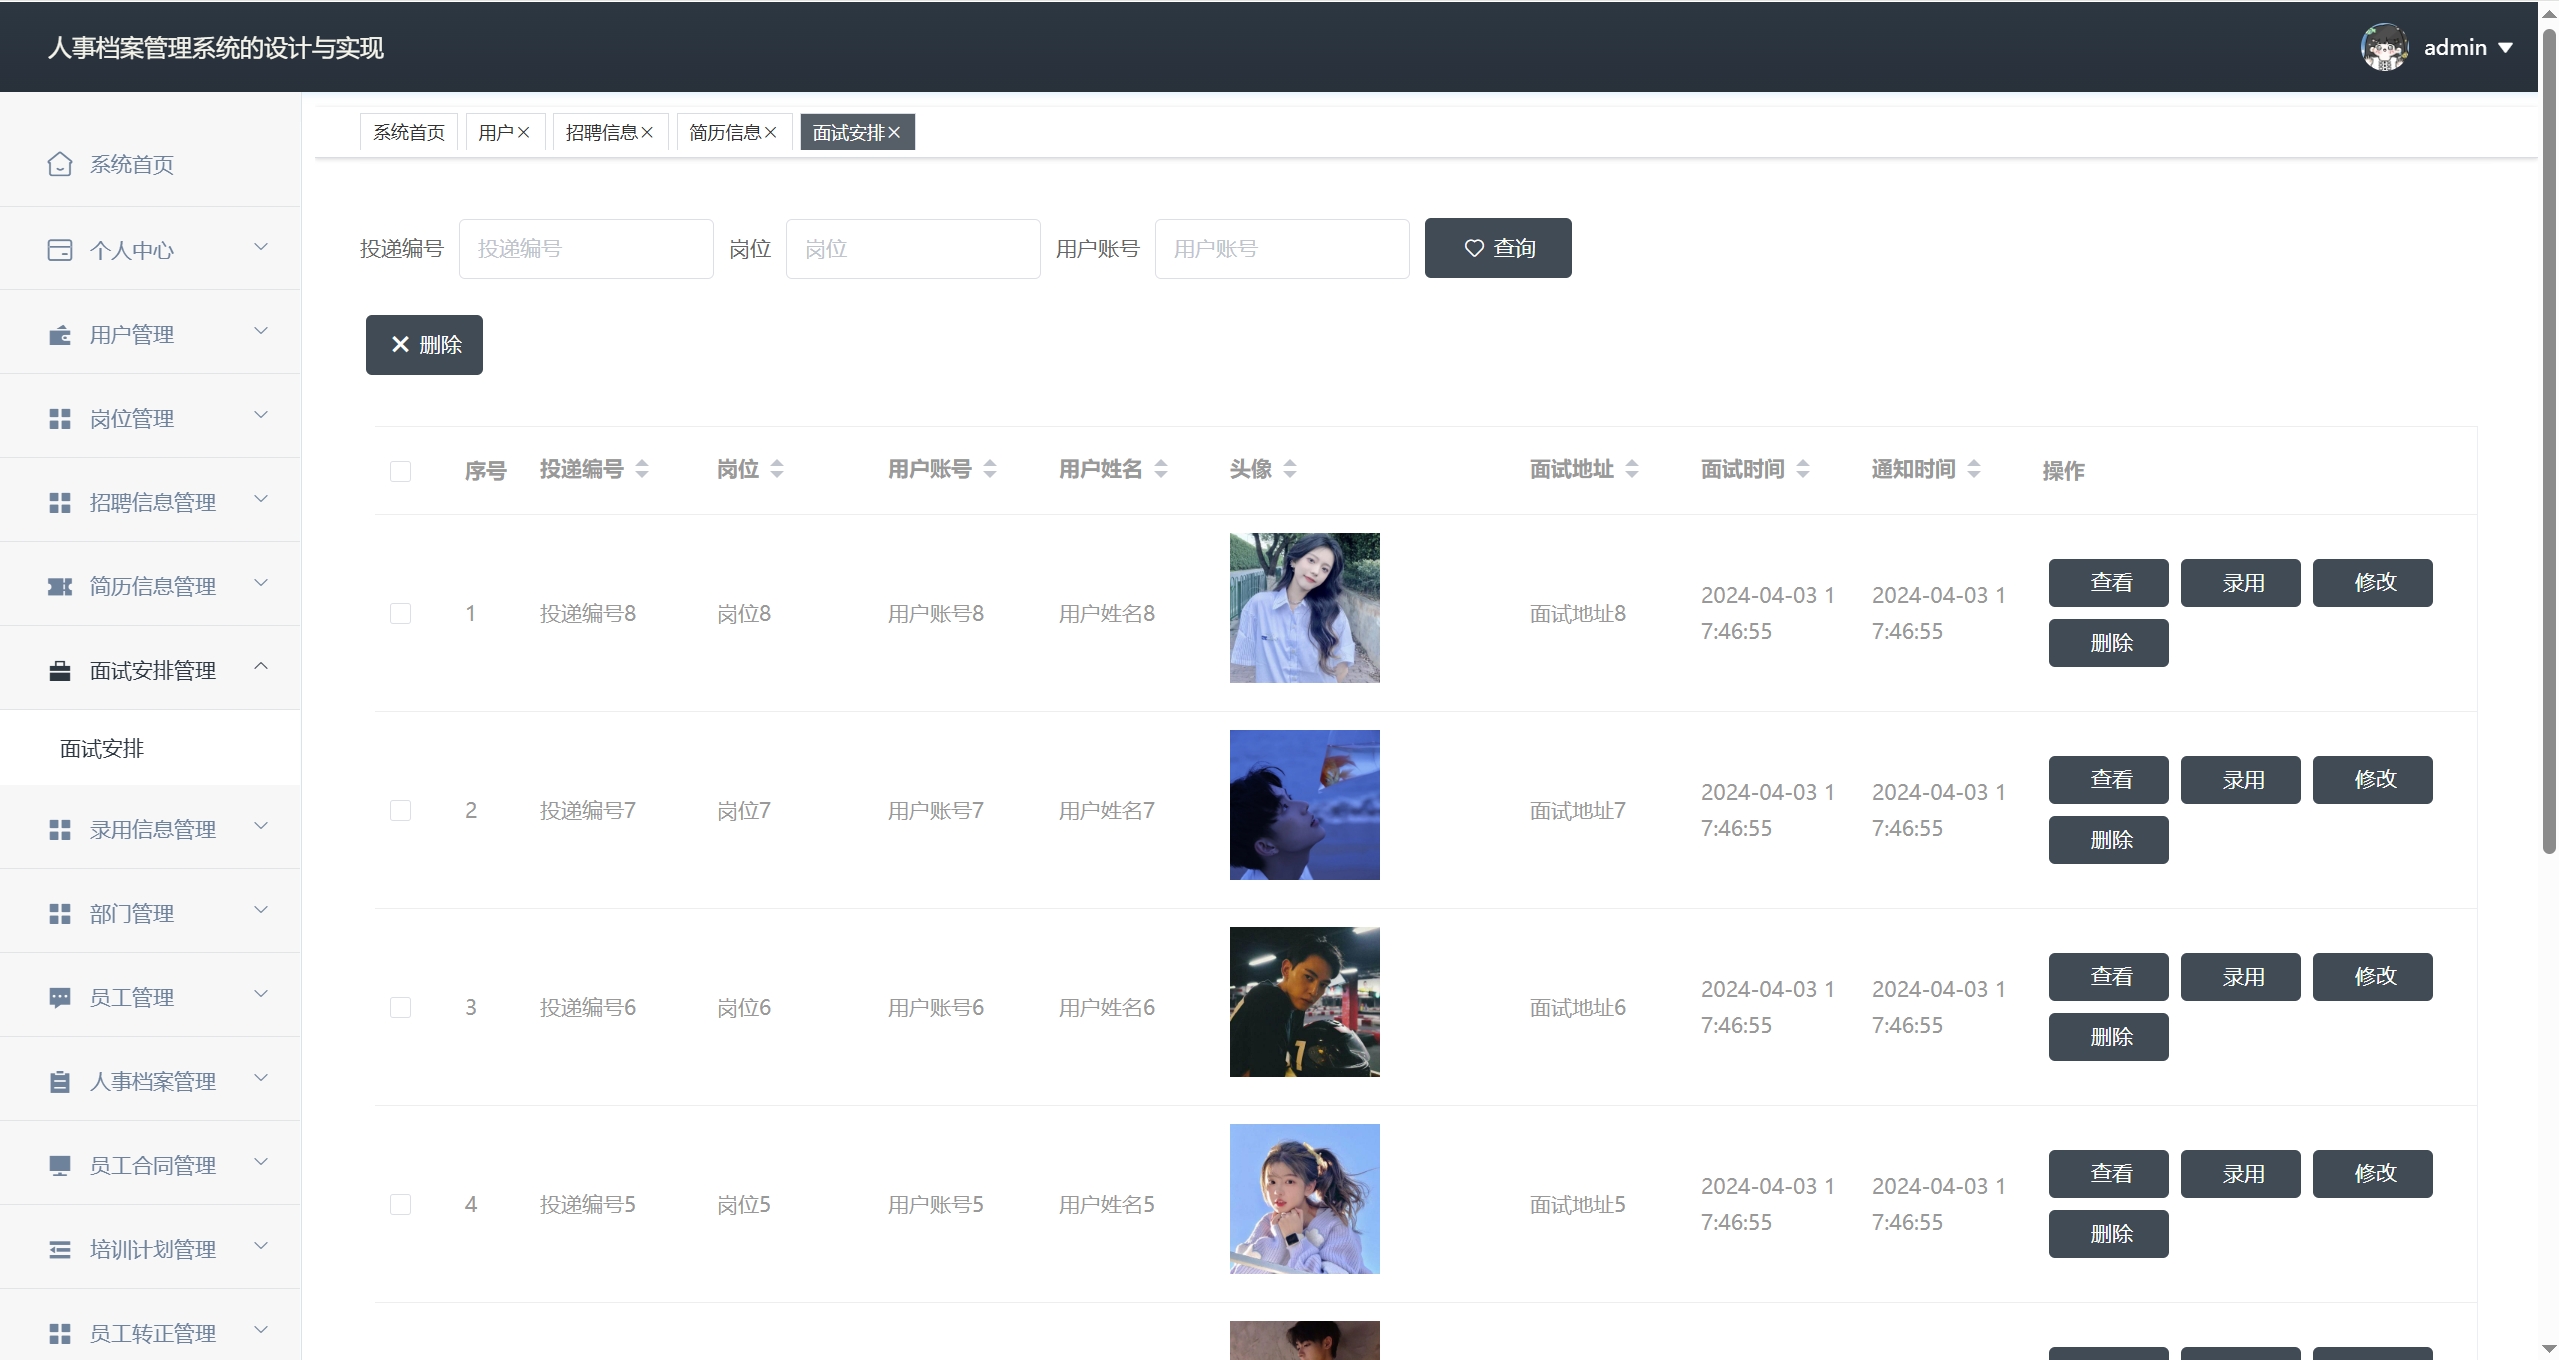Open the avatar photo of 用户姓名6
This screenshot has height=1360, width=2559.
pos(1305,1002)
